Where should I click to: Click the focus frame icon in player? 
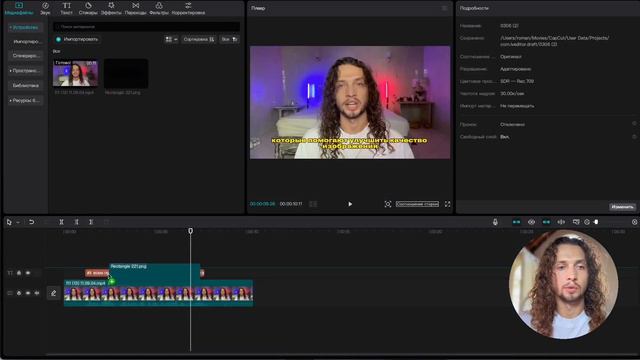point(388,204)
